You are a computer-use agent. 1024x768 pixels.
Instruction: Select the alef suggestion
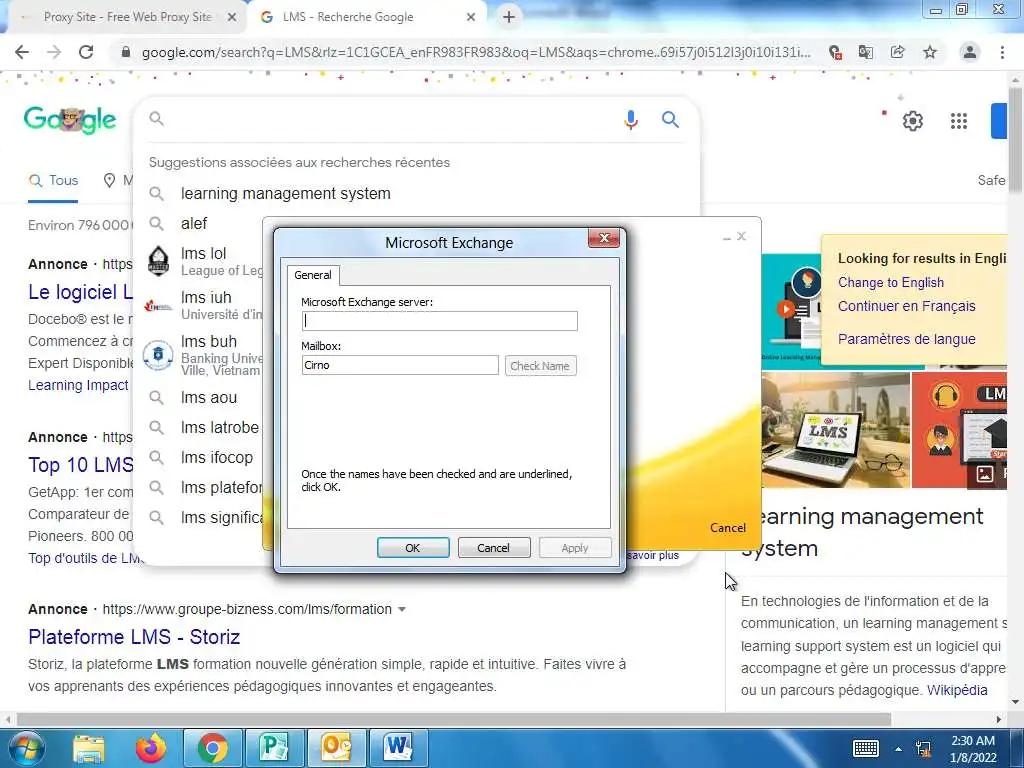(x=193, y=223)
